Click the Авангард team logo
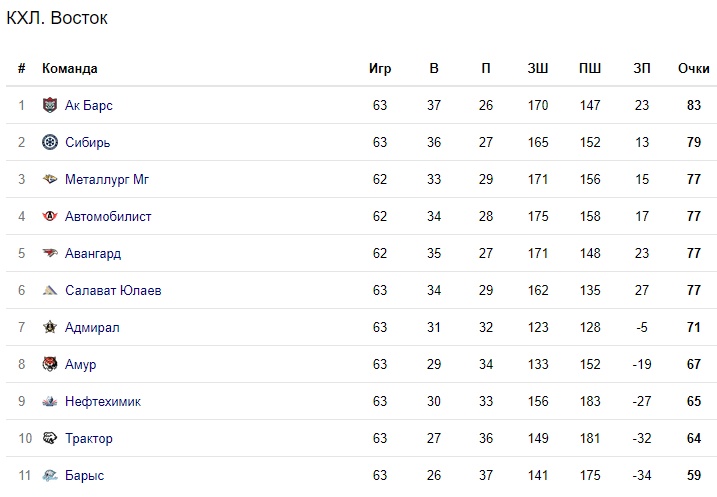The image size is (717, 497). [x=50, y=254]
